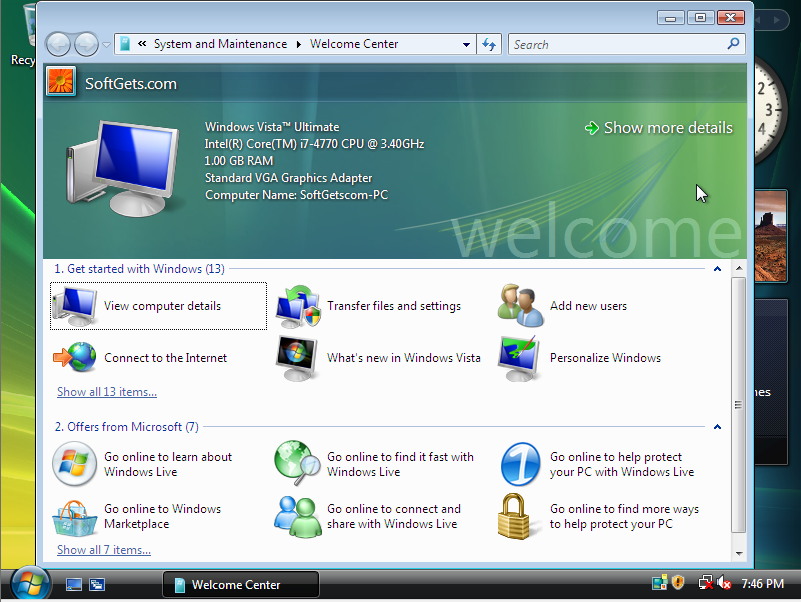Viewport: 801px width, 602px height.
Task: Click Computer Name: SoftGetscom-PC text
Action: pyautogui.click(x=296, y=195)
